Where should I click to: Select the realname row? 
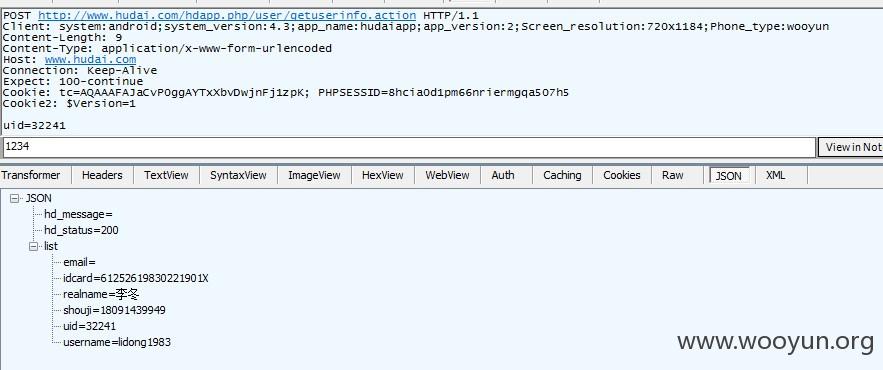[101, 294]
